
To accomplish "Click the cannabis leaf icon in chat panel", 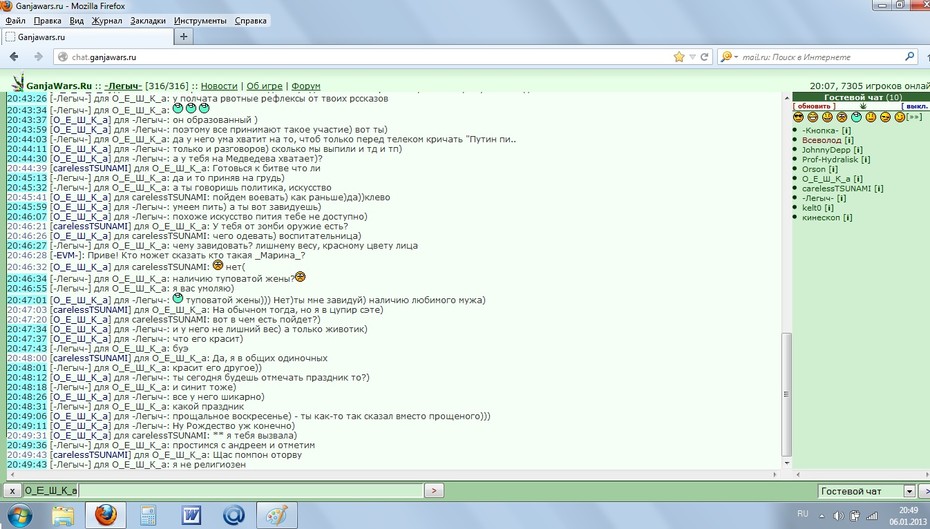I will [863, 106].
